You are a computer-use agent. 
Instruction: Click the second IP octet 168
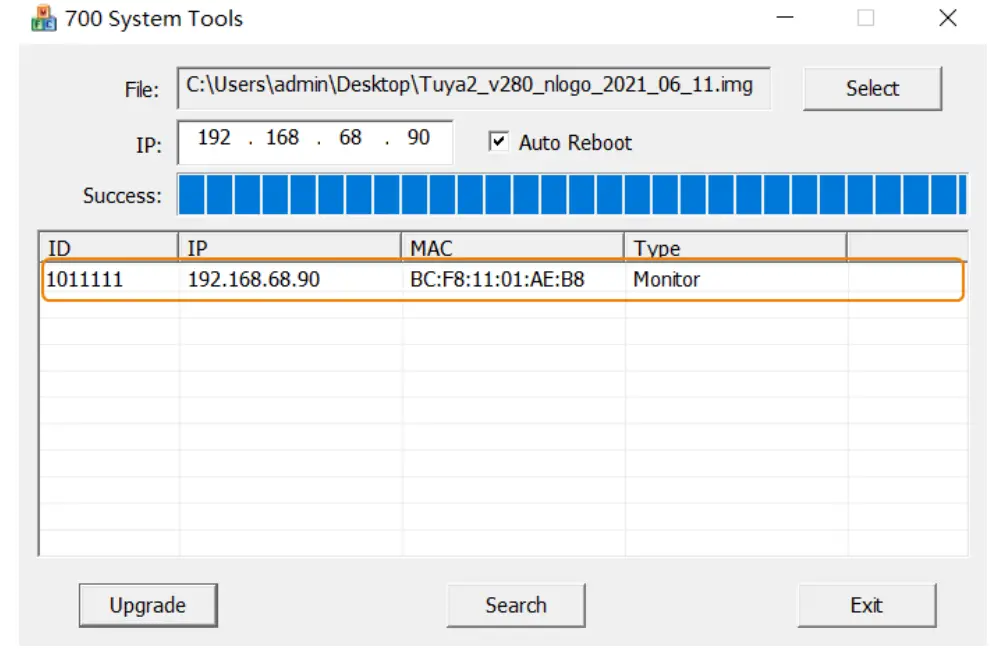[x=282, y=138]
